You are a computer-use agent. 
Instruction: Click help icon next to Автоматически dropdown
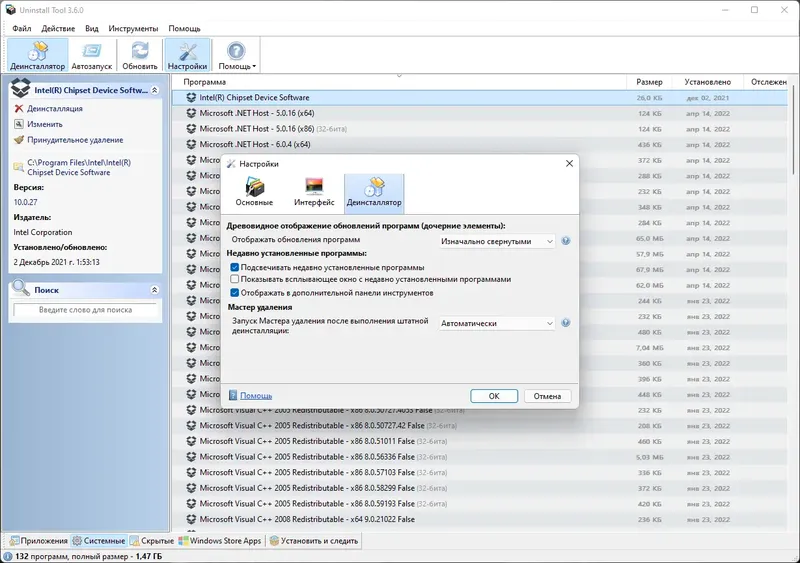566,323
